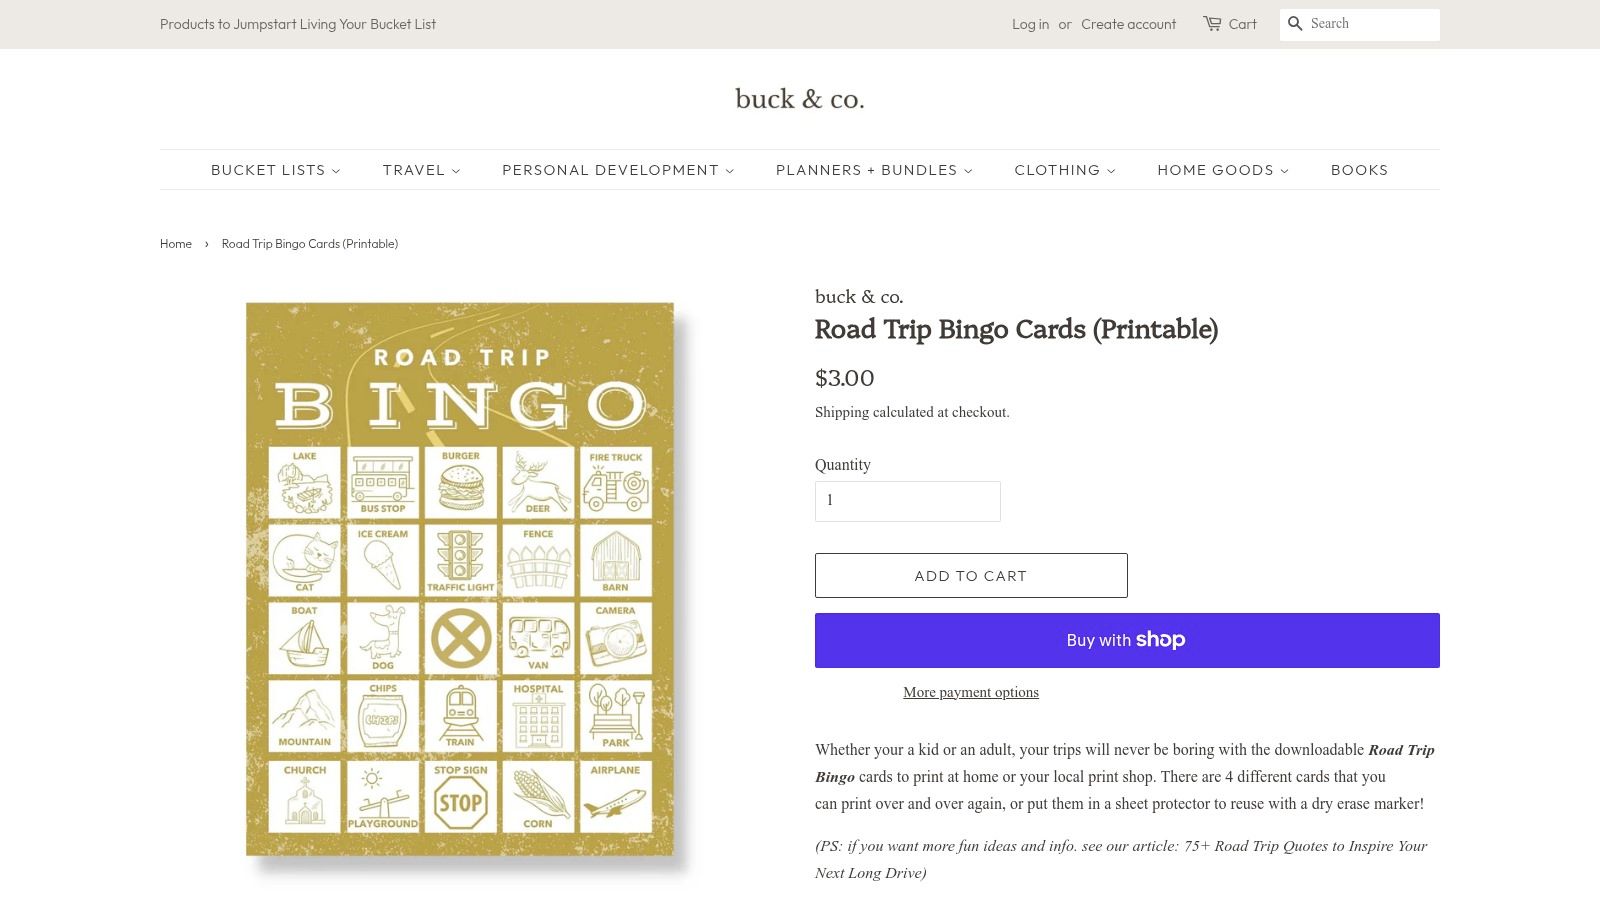Go to the Books menu item
1600x900 pixels.
pos(1359,170)
